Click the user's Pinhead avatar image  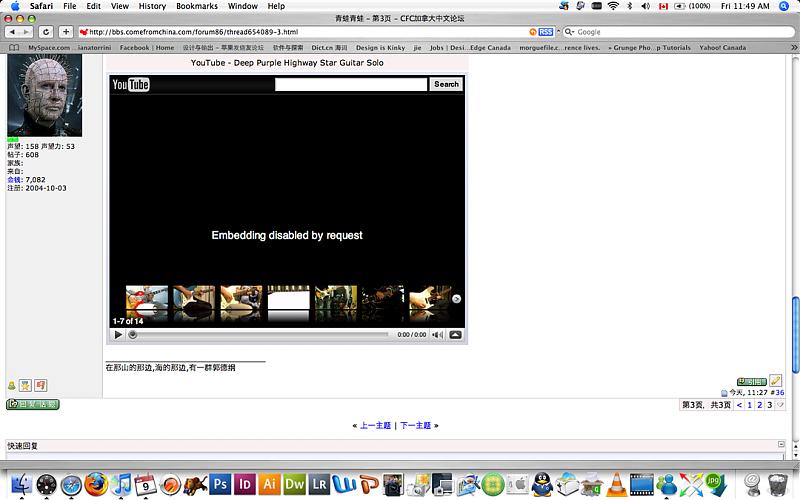tap(44, 95)
